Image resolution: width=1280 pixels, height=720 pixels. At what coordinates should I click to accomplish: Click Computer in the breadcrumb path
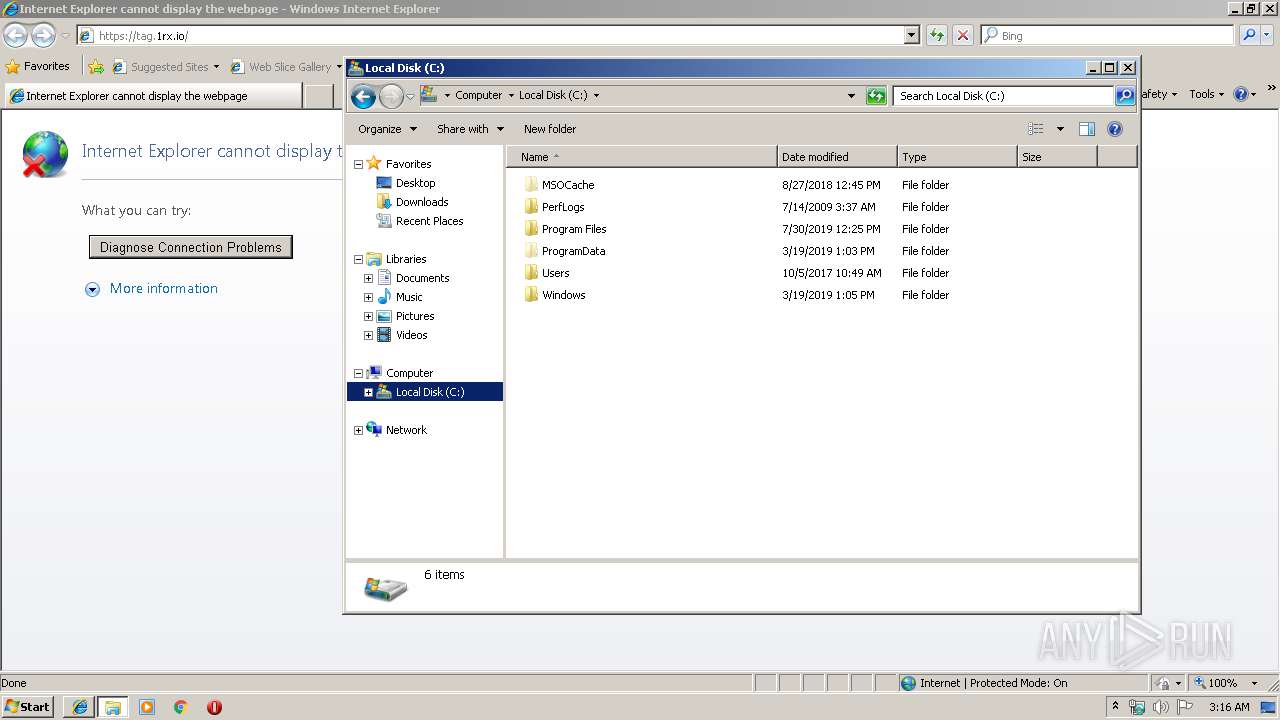click(478, 96)
